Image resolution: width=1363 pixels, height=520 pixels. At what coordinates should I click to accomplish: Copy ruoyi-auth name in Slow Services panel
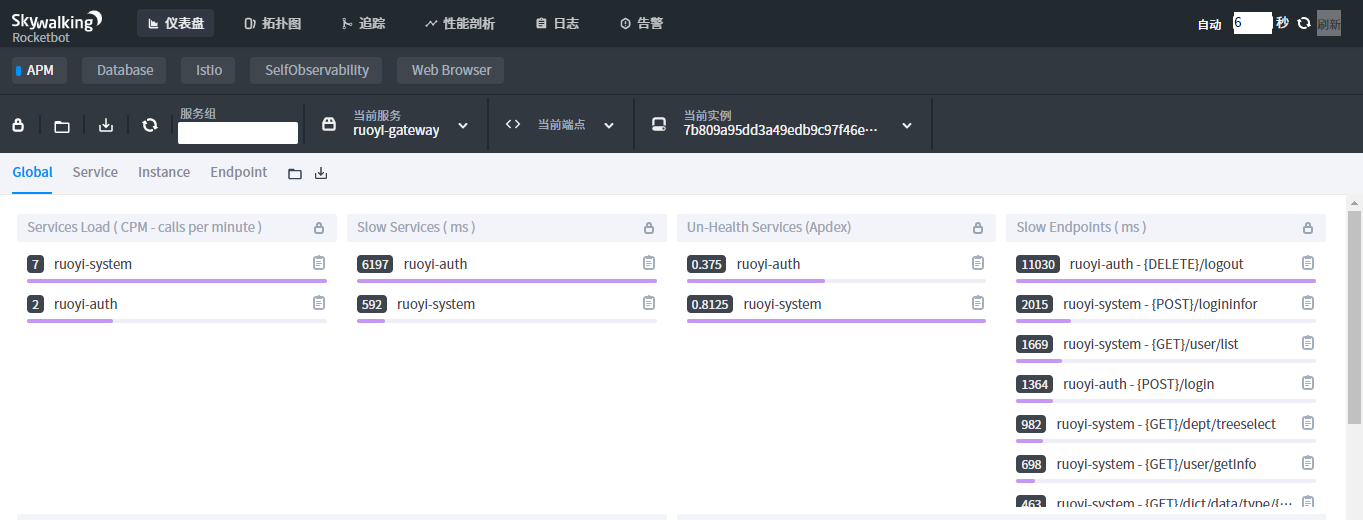click(x=648, y=263)
